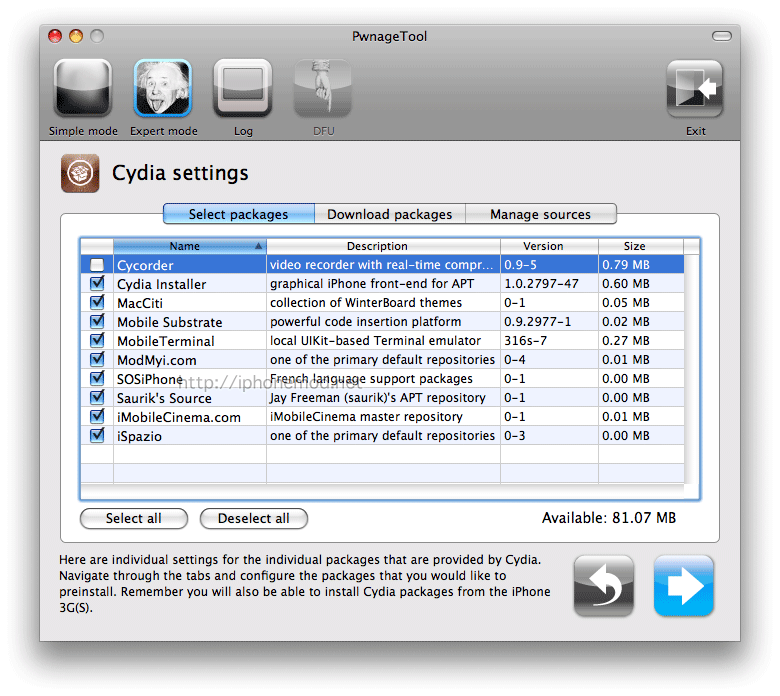Click 'French language support packages' description
Screen dimensions: 780x696
click(371, 379)
